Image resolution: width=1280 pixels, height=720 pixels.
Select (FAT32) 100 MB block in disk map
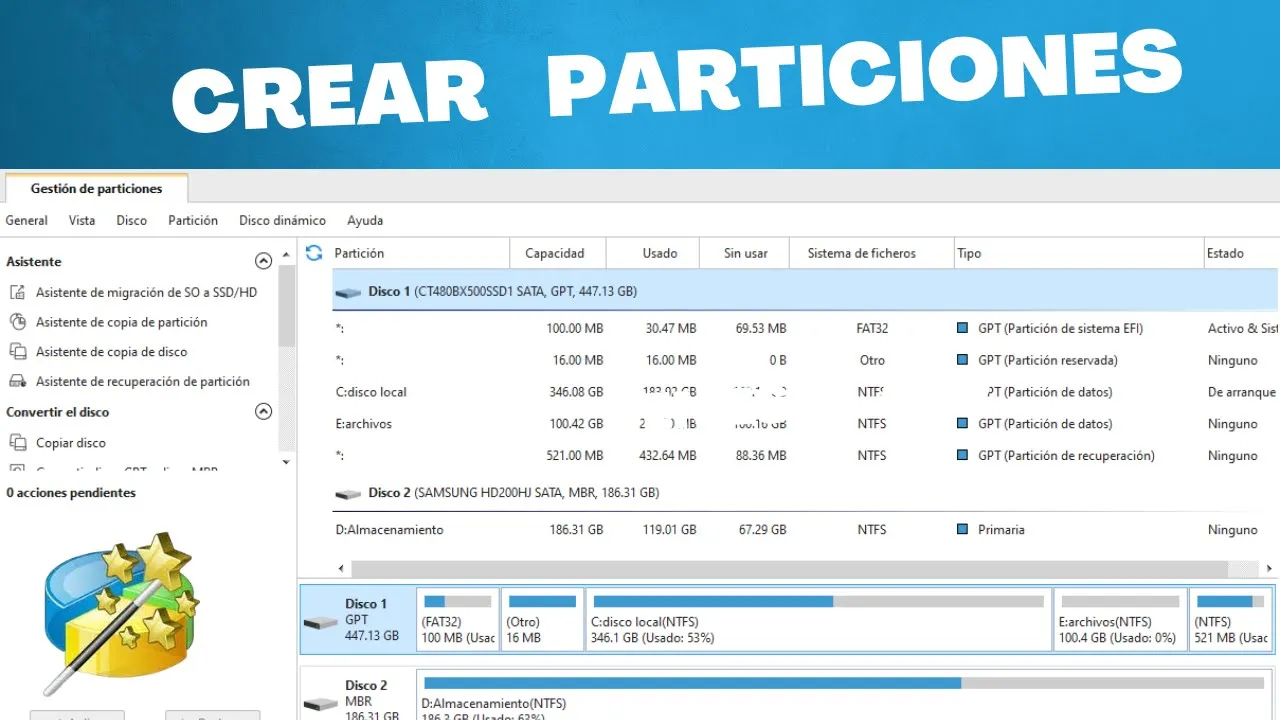(458, 620)
